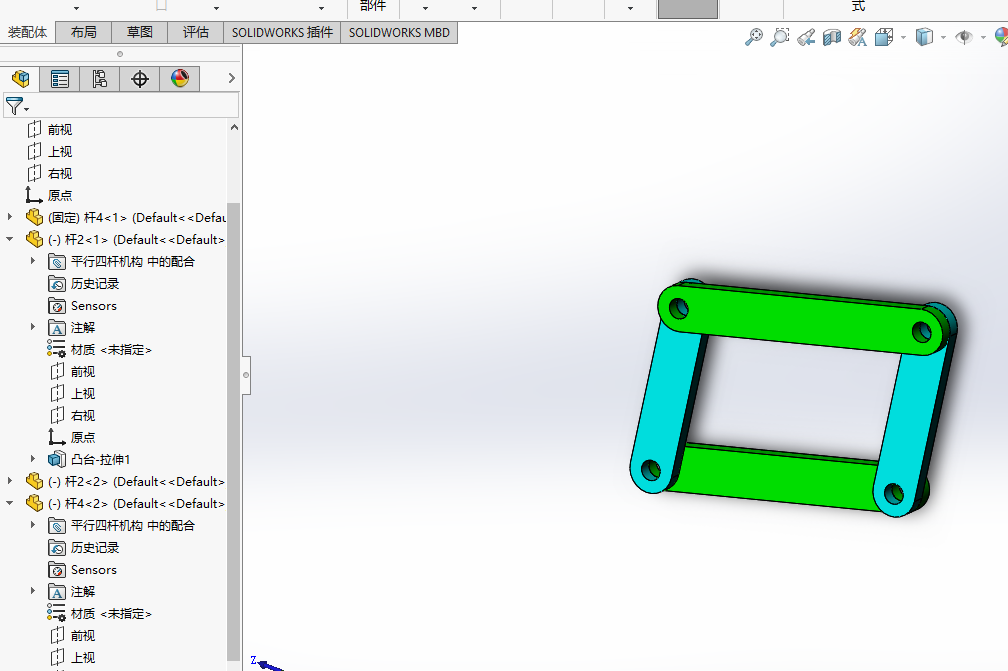This screenshot has height=671, width=1008.
Task: Expand manager tabs with the right chevron
Action: [x=231, y=78]
